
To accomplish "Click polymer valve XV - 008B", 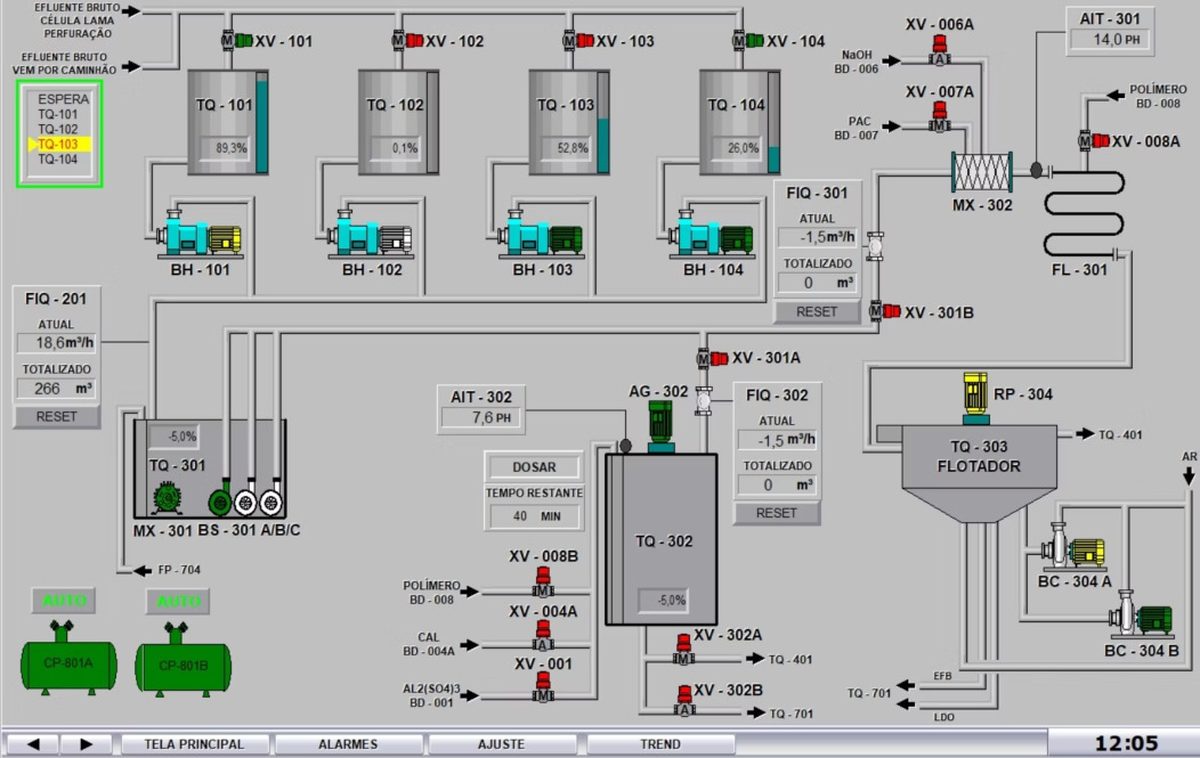I will click(x=543, y=583).
